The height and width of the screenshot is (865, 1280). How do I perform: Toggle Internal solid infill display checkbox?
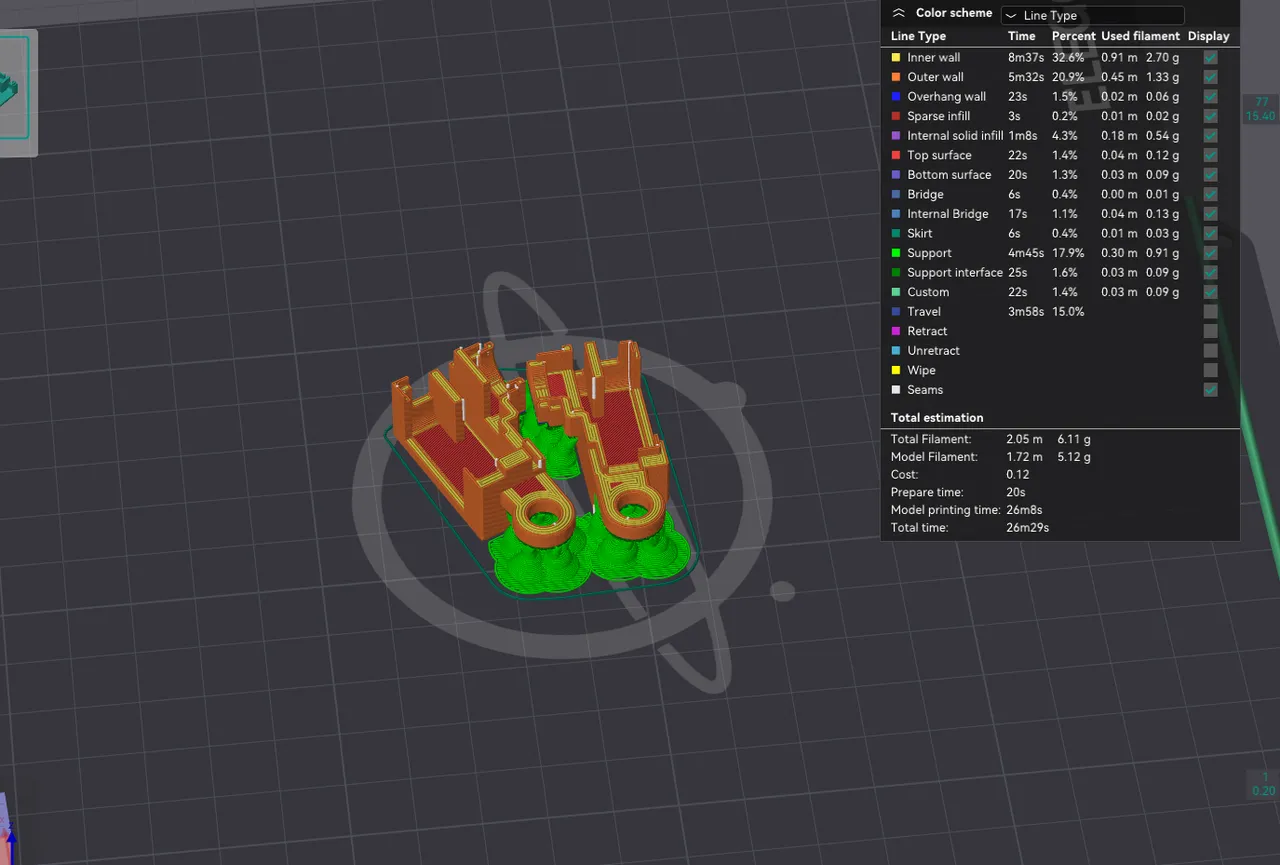coord(1211,136)
